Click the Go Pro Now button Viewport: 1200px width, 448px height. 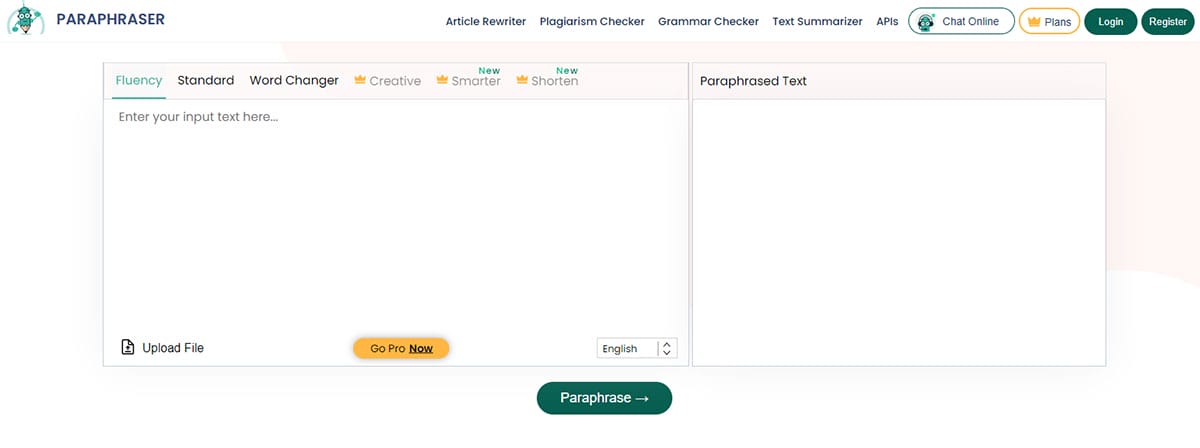[x=401, y=348]
